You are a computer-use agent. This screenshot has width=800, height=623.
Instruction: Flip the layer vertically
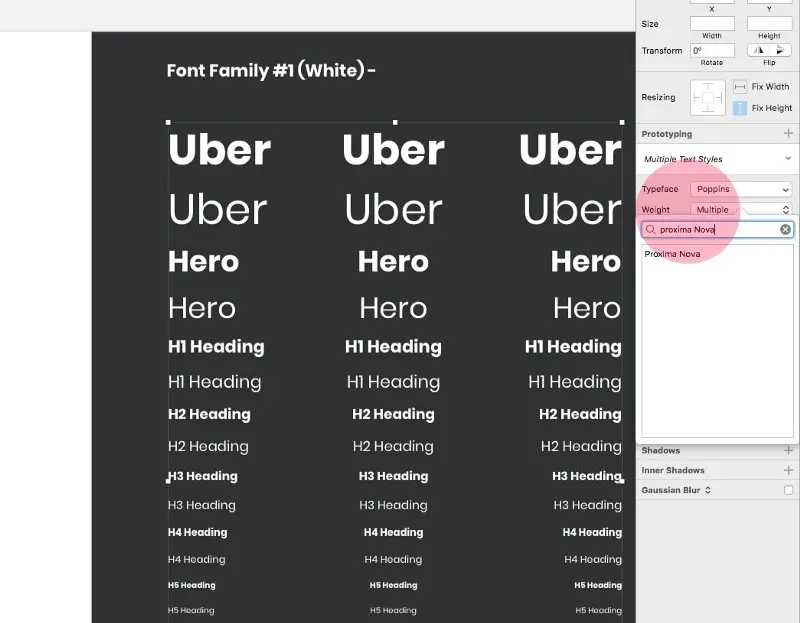pos(781,50)
